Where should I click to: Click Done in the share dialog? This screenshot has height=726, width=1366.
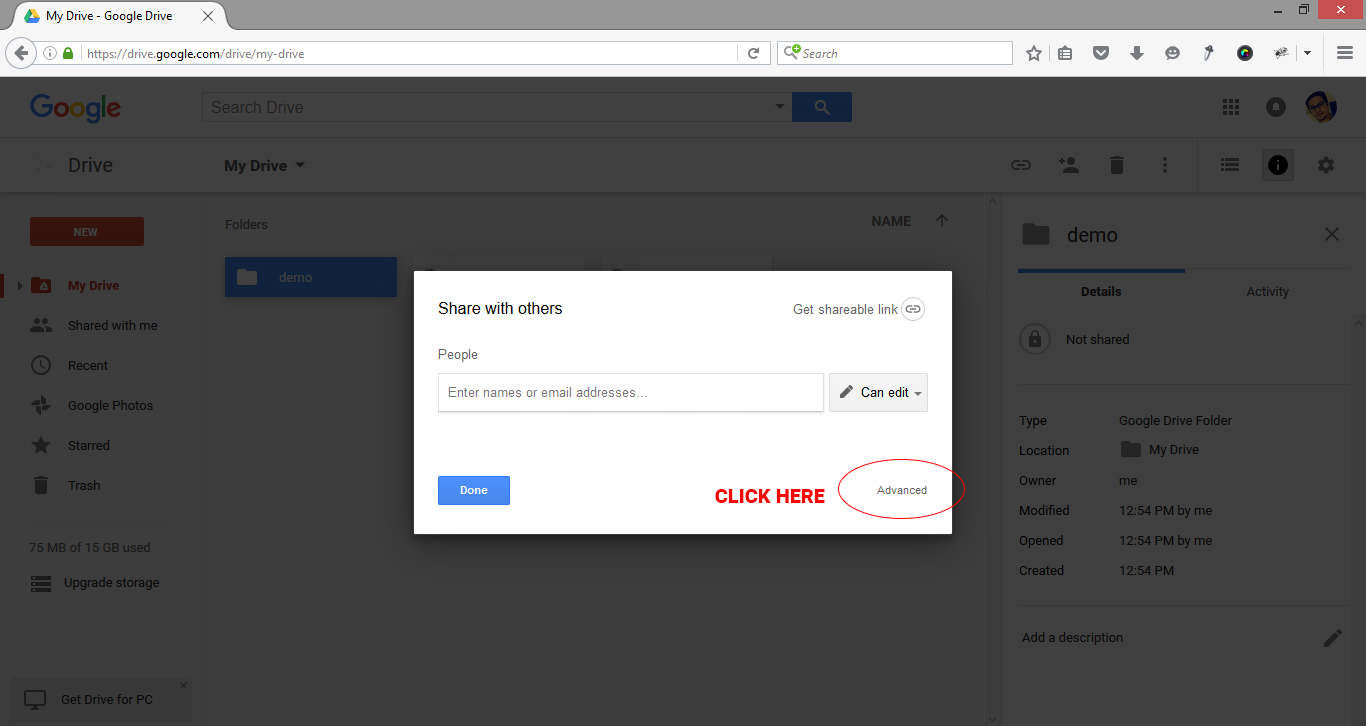[x=473, y=490]
